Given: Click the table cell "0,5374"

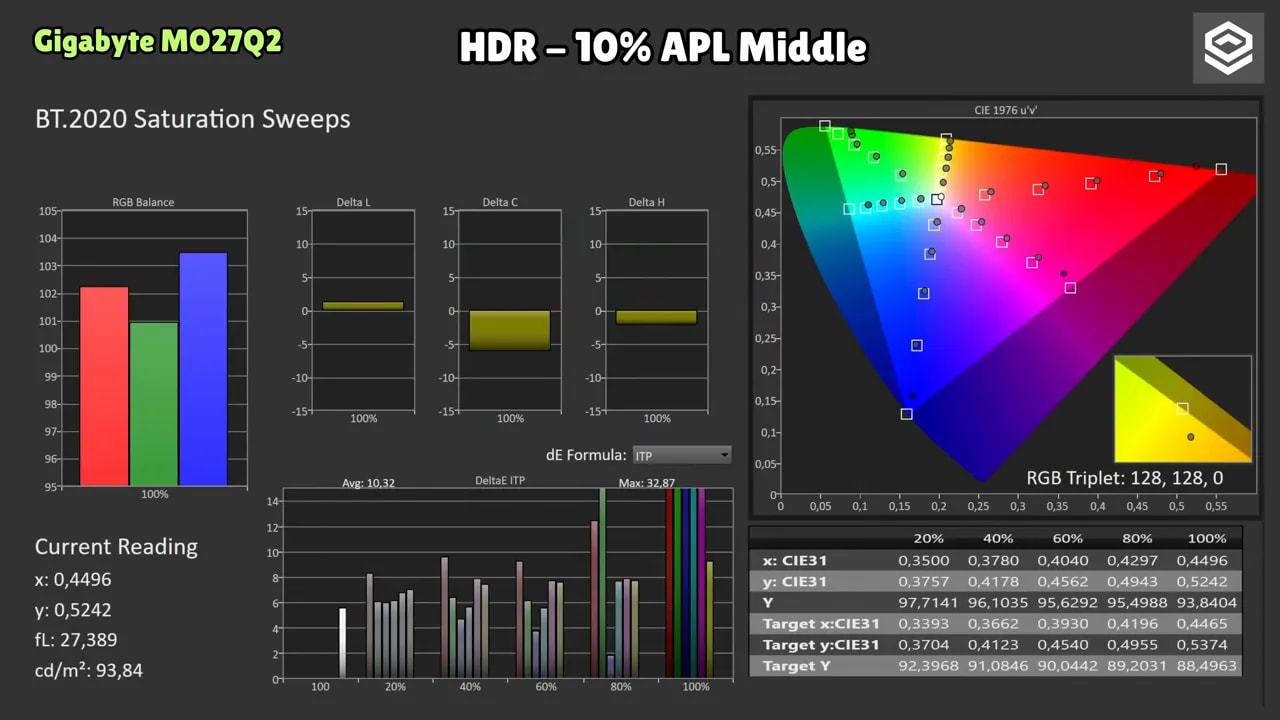Looking at the screenshot, I should 1207,644.
